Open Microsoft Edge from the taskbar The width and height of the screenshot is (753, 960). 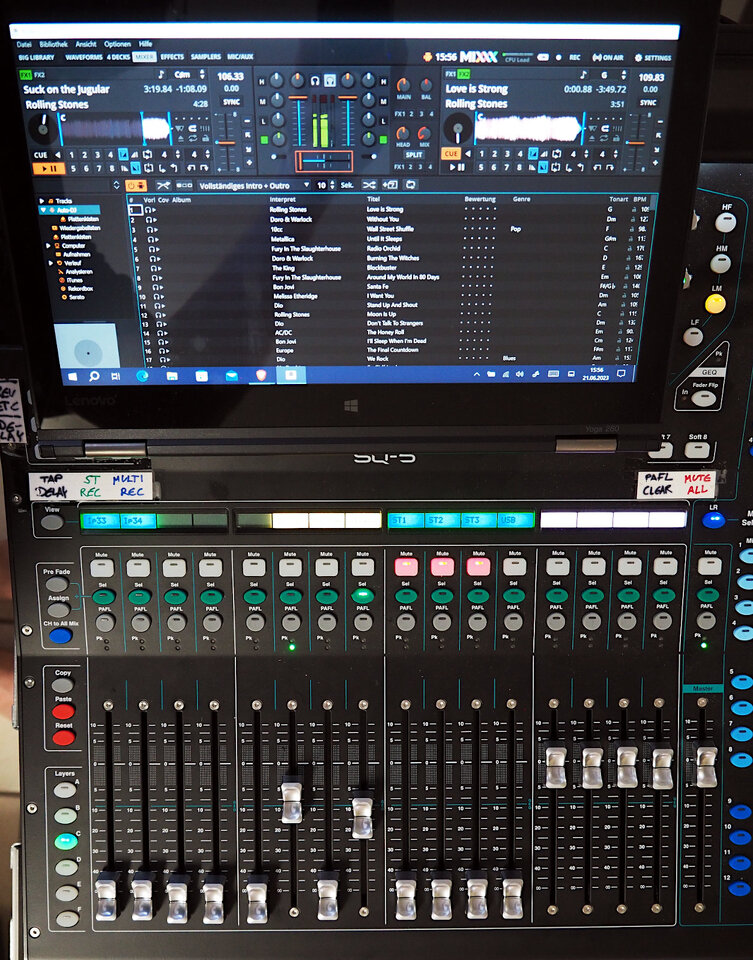click(x=142, y=376)
